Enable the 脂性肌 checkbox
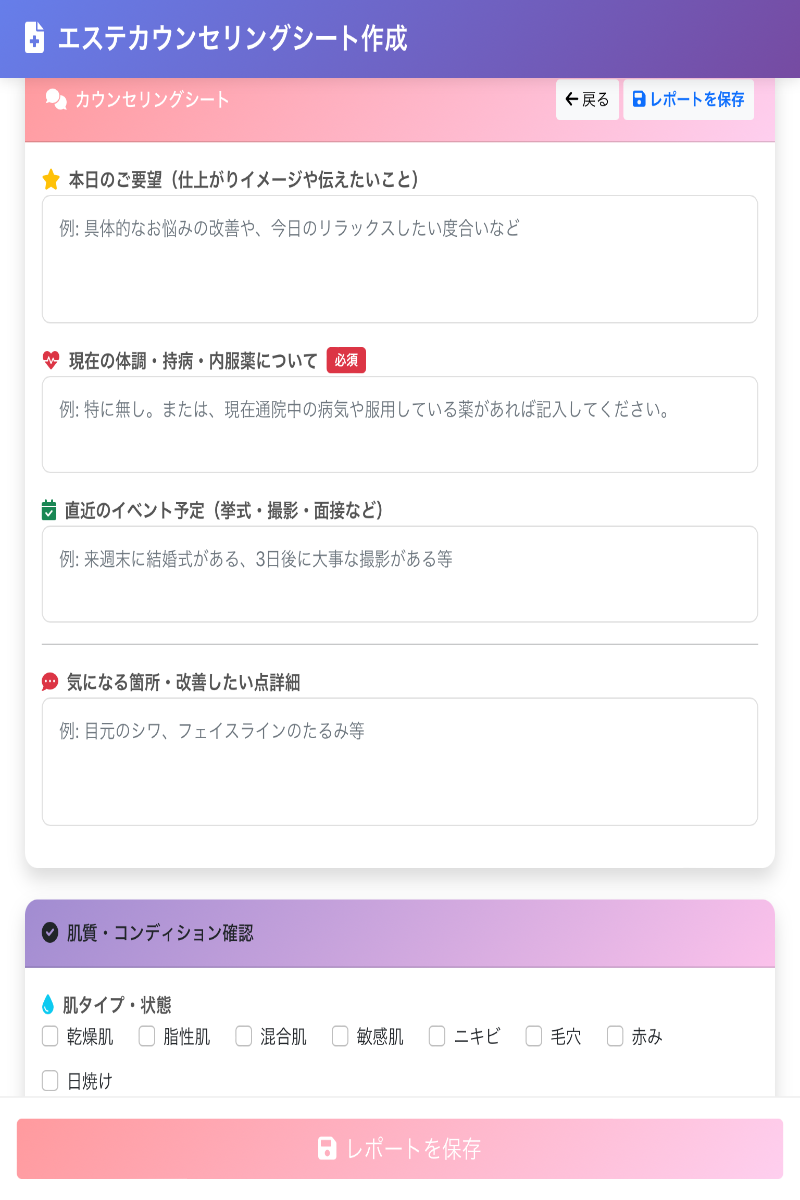 145,1037
